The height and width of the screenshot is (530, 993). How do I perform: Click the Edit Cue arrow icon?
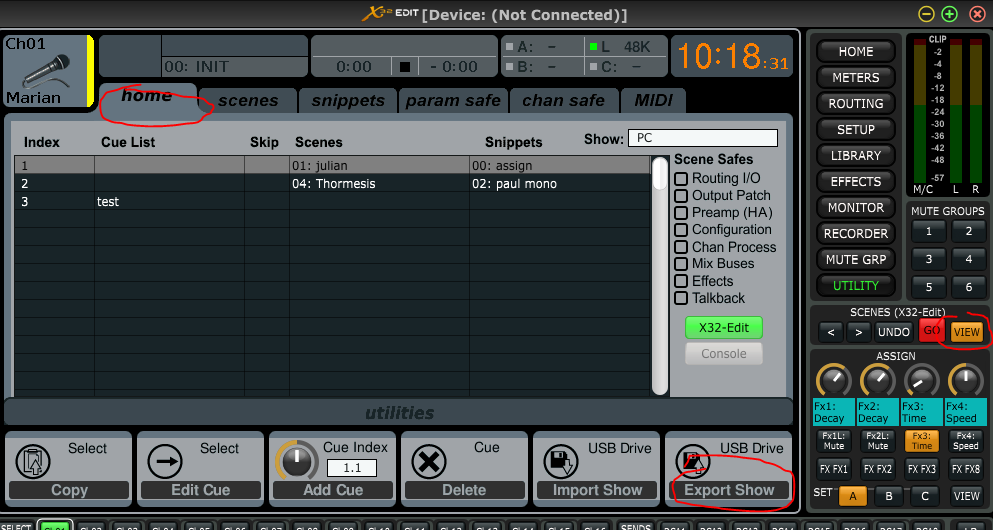coord(165,462)
